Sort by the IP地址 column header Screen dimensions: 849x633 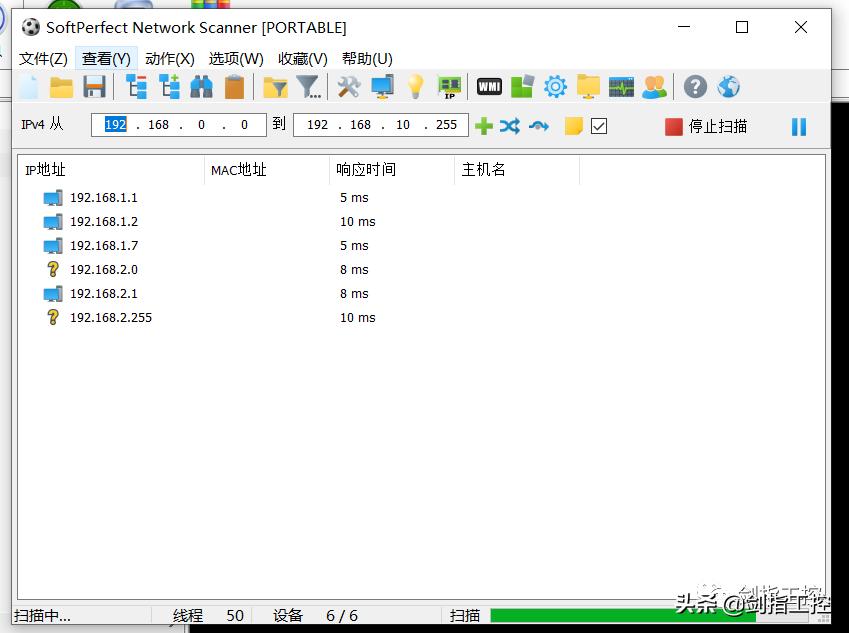pos(45,170)
